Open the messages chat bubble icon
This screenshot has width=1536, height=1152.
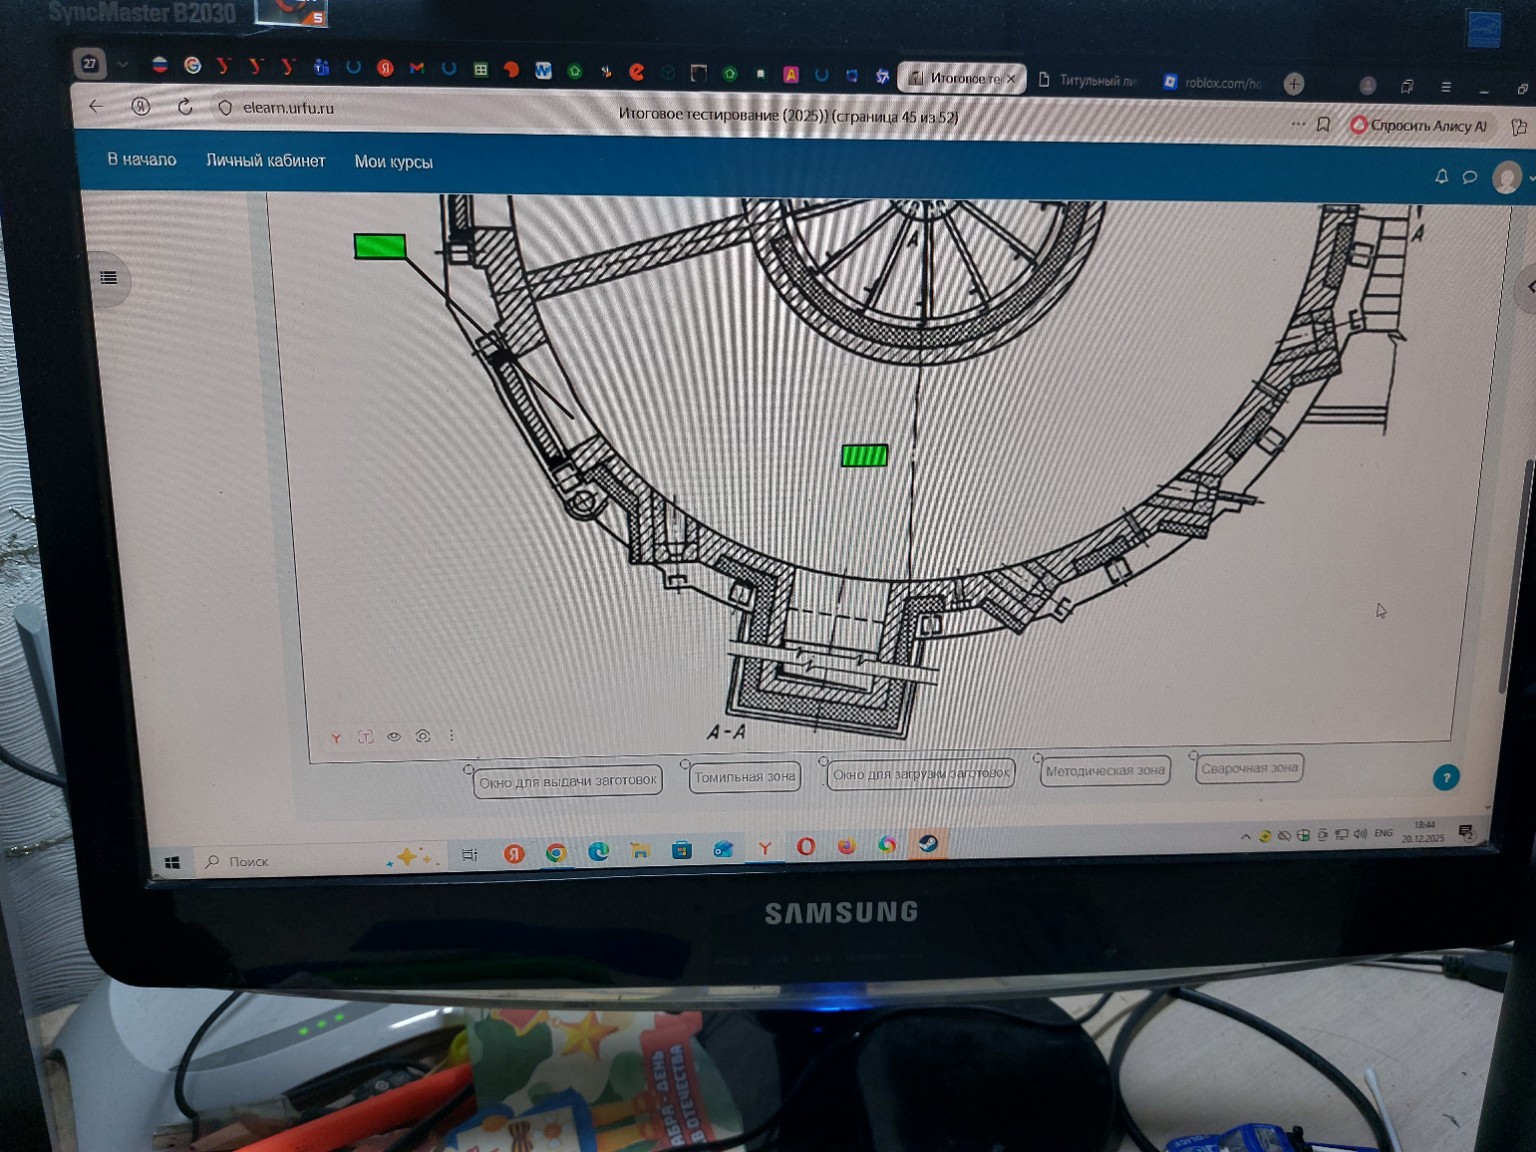pyautogui.click(x=1470, y=177)
